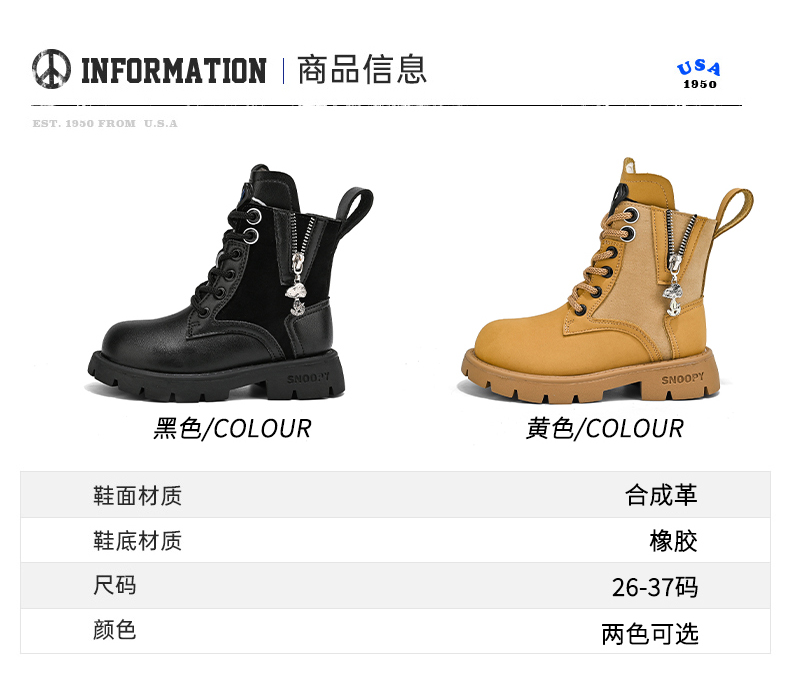This screenshot has height=687, width=790.
Task: Click SNOOPY text on black boot sole
Action: [x=308, y=378]
